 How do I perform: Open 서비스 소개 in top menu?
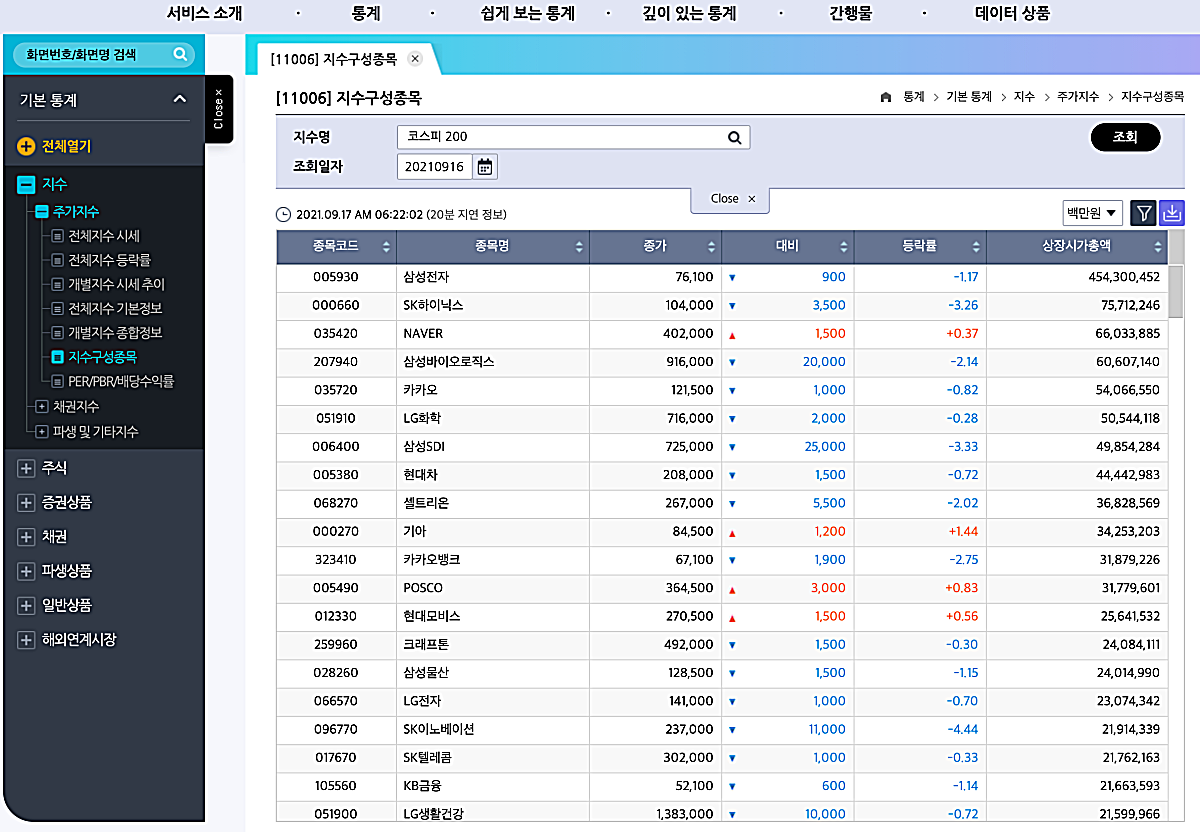coord(204,14)
